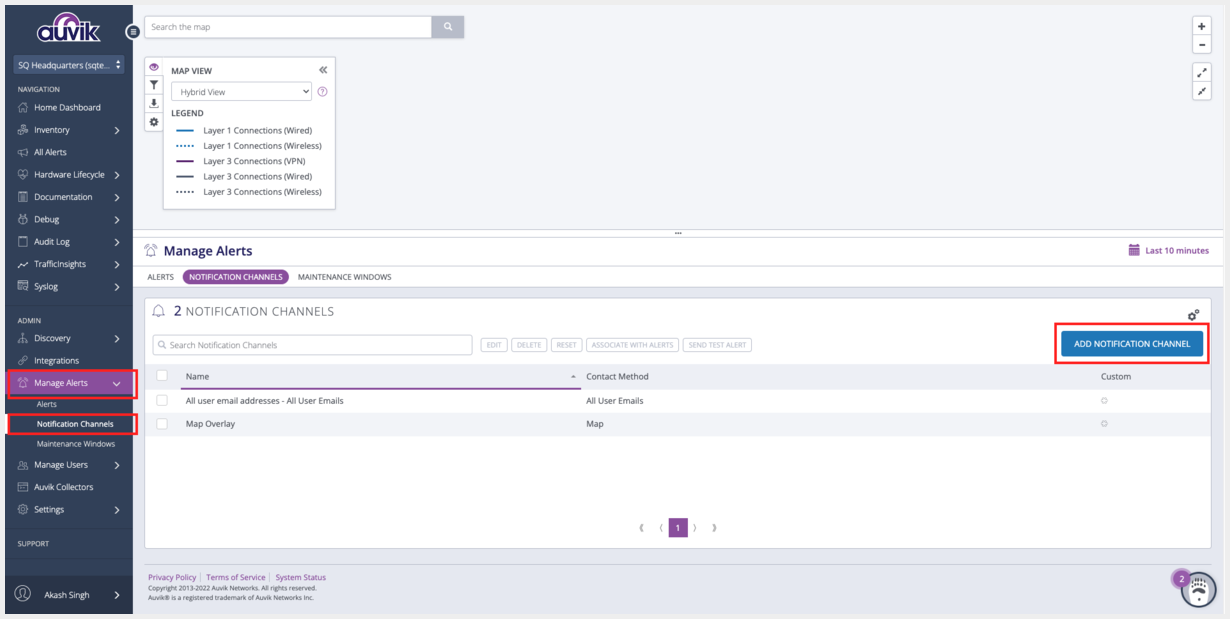This screenshot has height=619, width=1230.
Task: Expand the map to fullscreen with arrows icon
Action: [x=1202, y=72]
